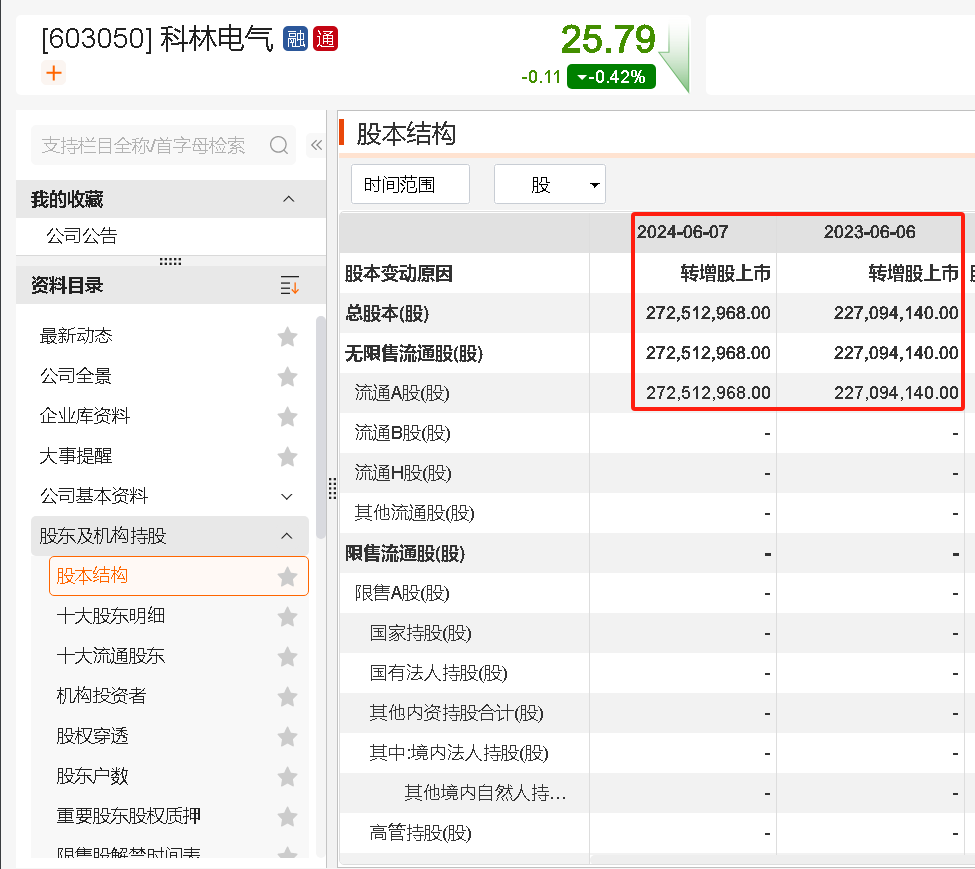Open the 股 unit dropdown
Screen dimensions: 975x869
(550, 184)
